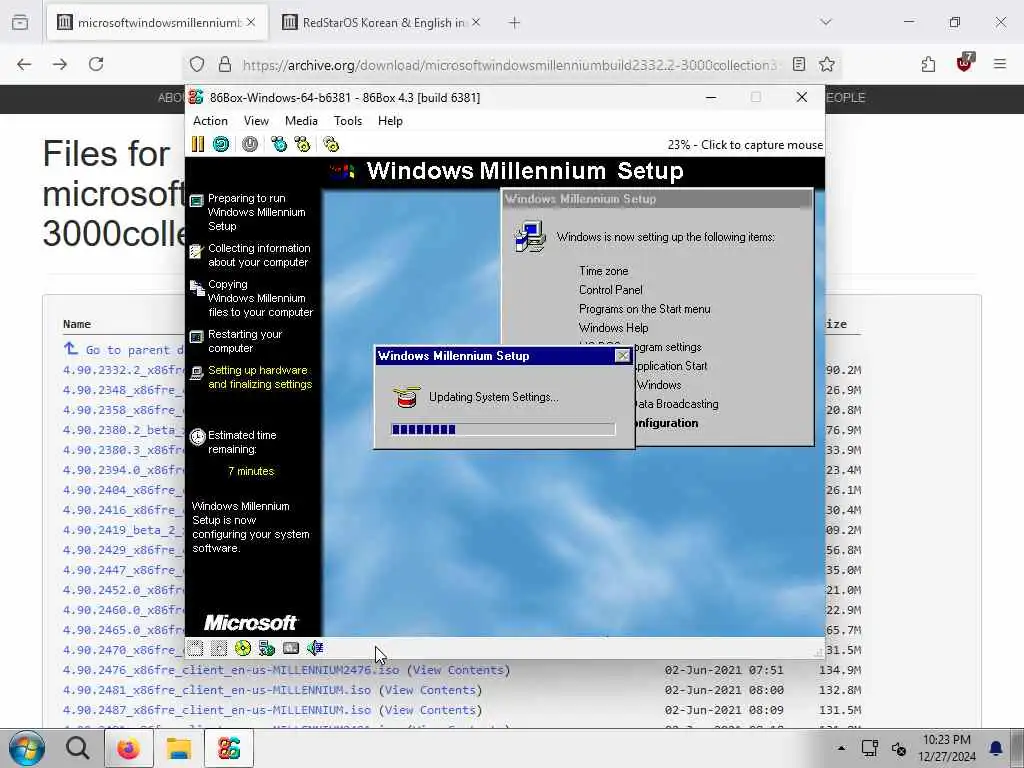Viewport: 1024px width, 768px height.
Task: Close the RedStarOS tab
Action: point(476,22)
